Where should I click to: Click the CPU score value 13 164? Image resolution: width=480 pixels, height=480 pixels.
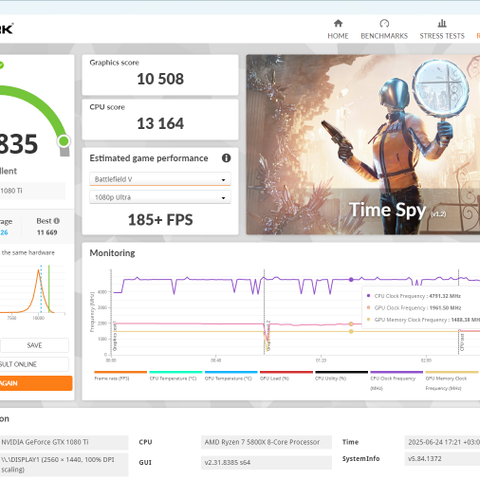(x=160, y=124)
